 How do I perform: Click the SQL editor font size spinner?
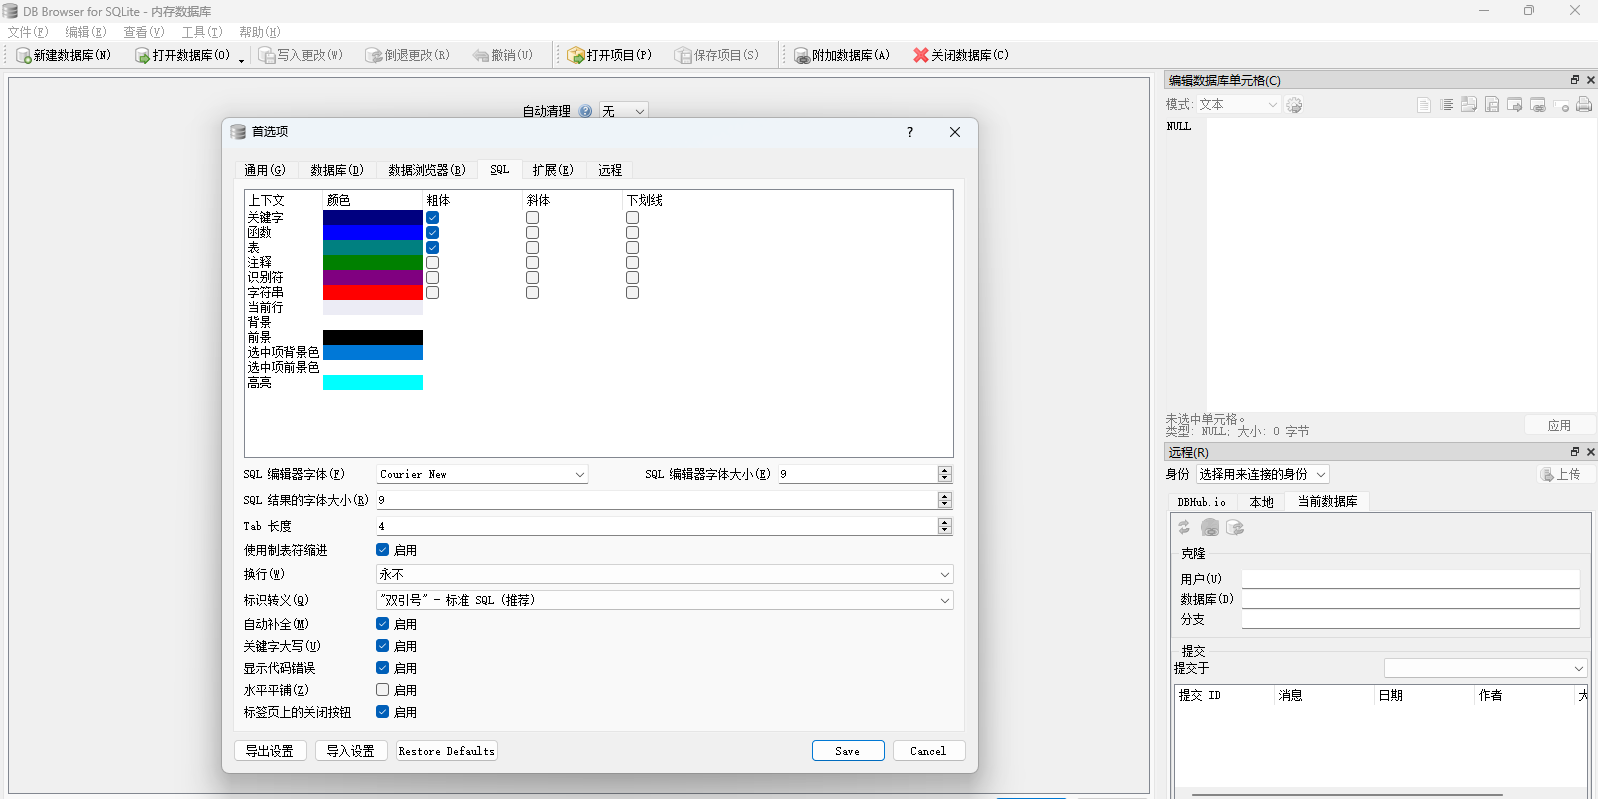(x=945, y=474)
